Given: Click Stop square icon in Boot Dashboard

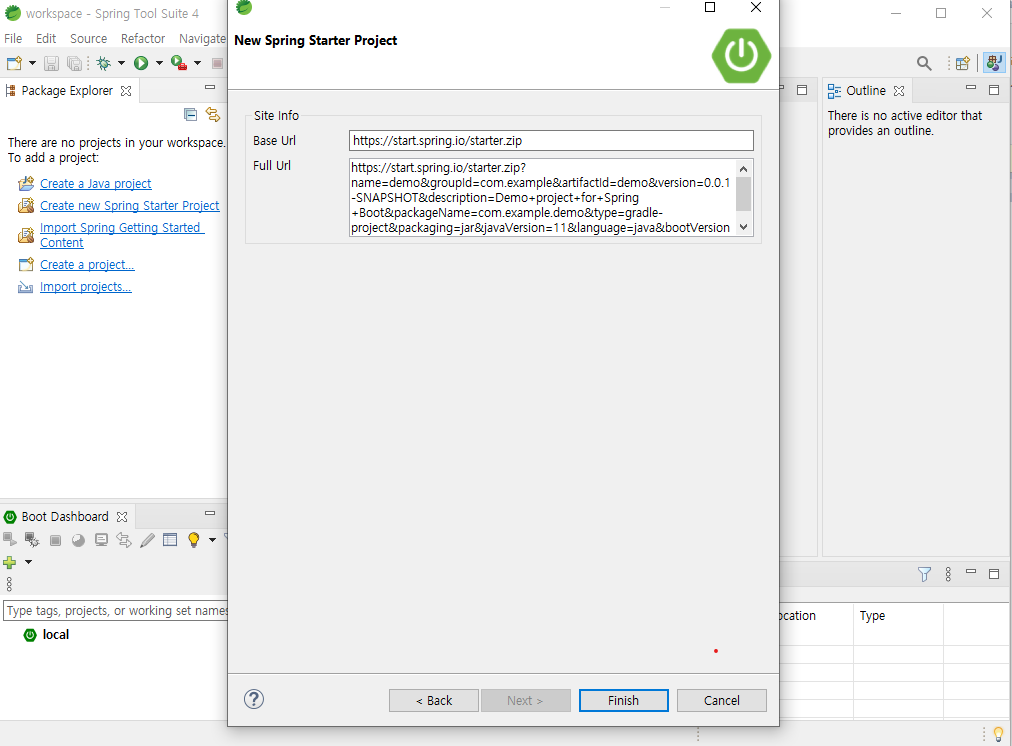Looking at the screenshot, I should pos(56,540).
